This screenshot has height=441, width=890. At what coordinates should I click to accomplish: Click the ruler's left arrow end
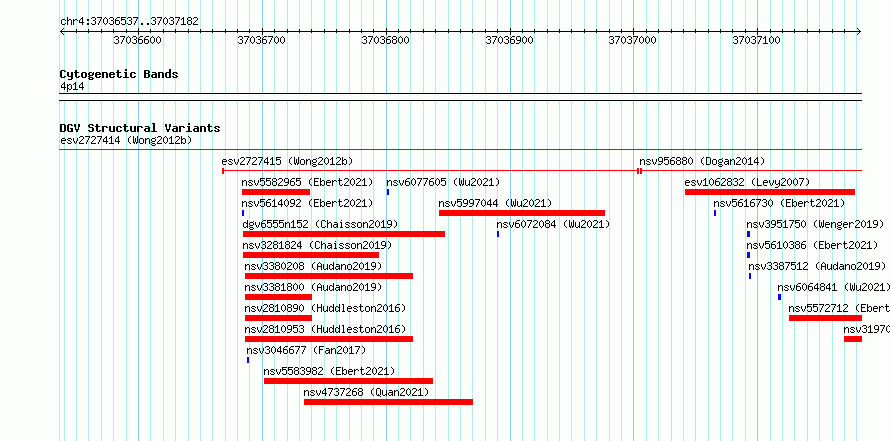(62, 32)
